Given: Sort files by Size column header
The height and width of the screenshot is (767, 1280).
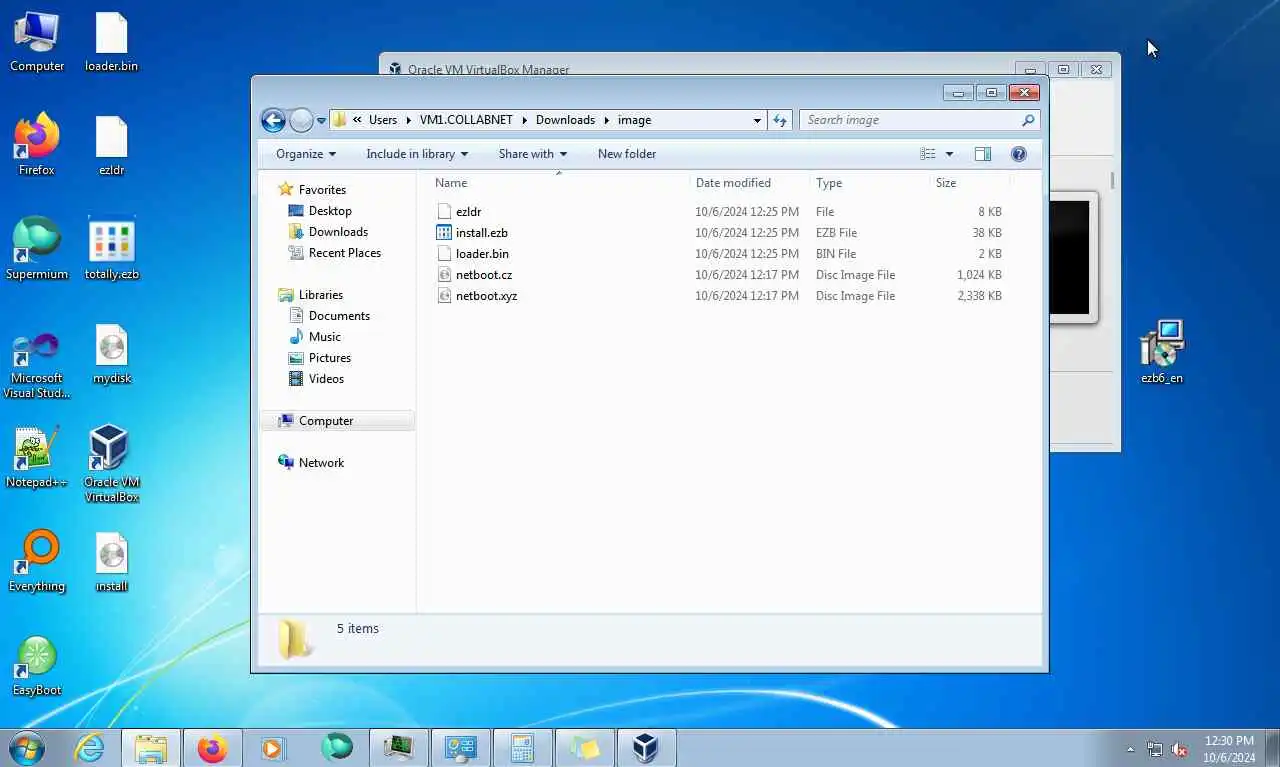Looking at the screenshot, I should pyautogui.click(x=969, y=183).
